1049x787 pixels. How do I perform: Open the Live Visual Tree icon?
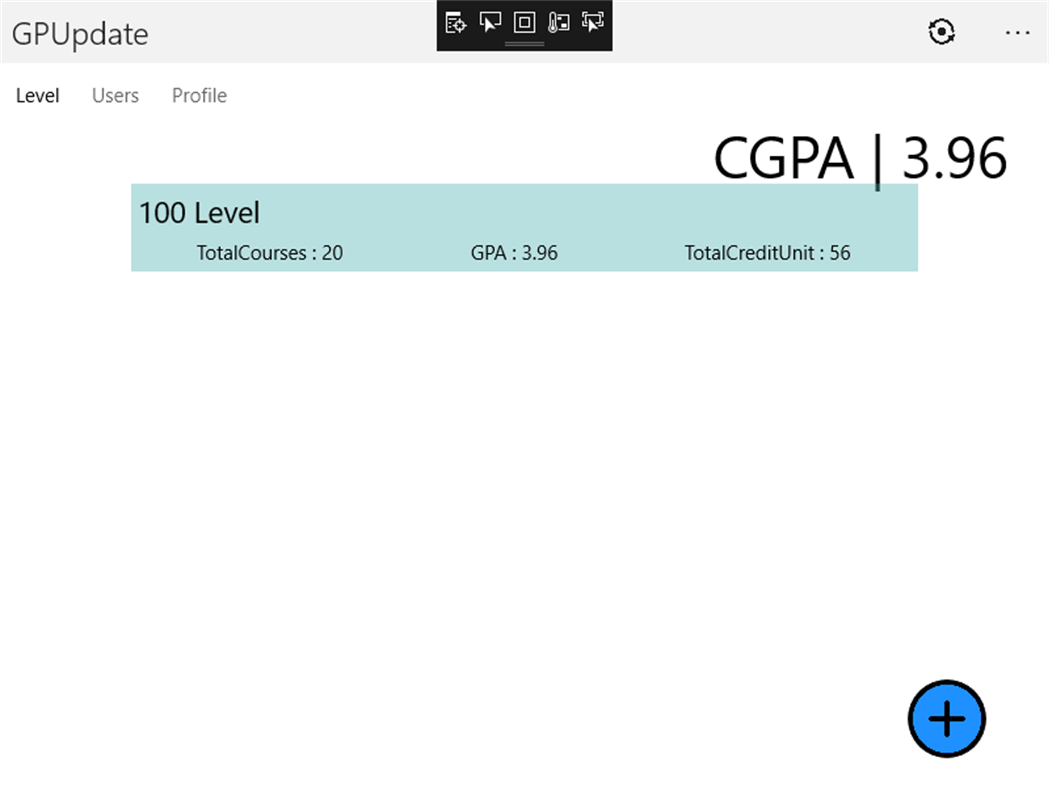tap(454, 23)
